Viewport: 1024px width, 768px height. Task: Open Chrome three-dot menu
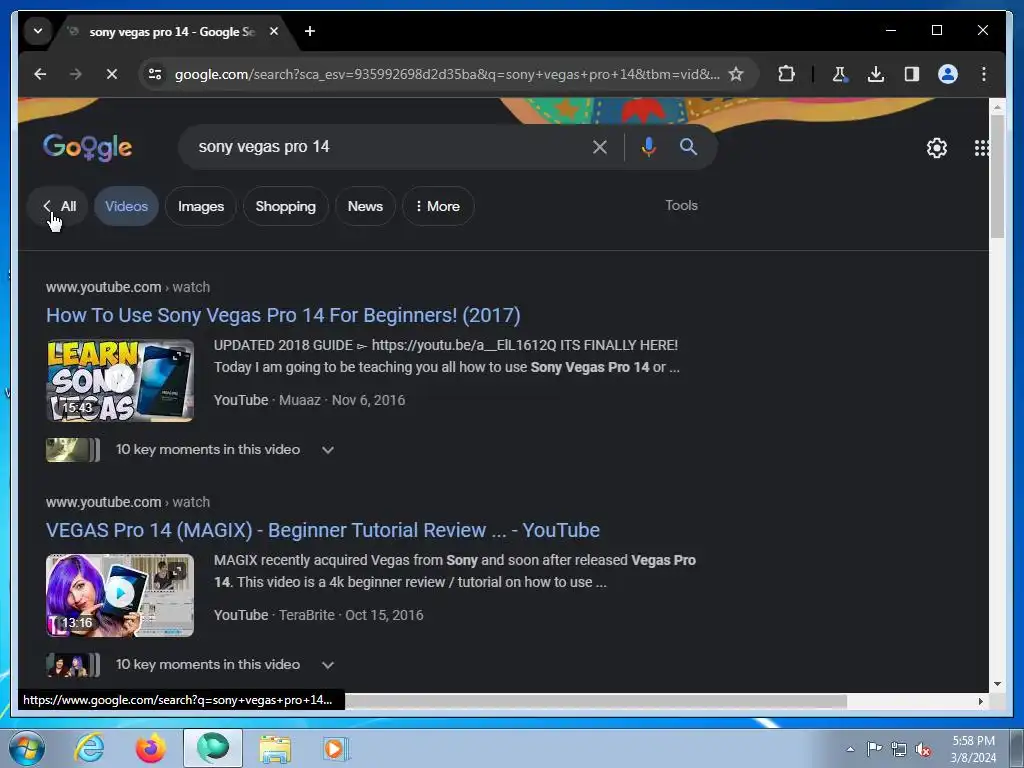tap(984, 74)
